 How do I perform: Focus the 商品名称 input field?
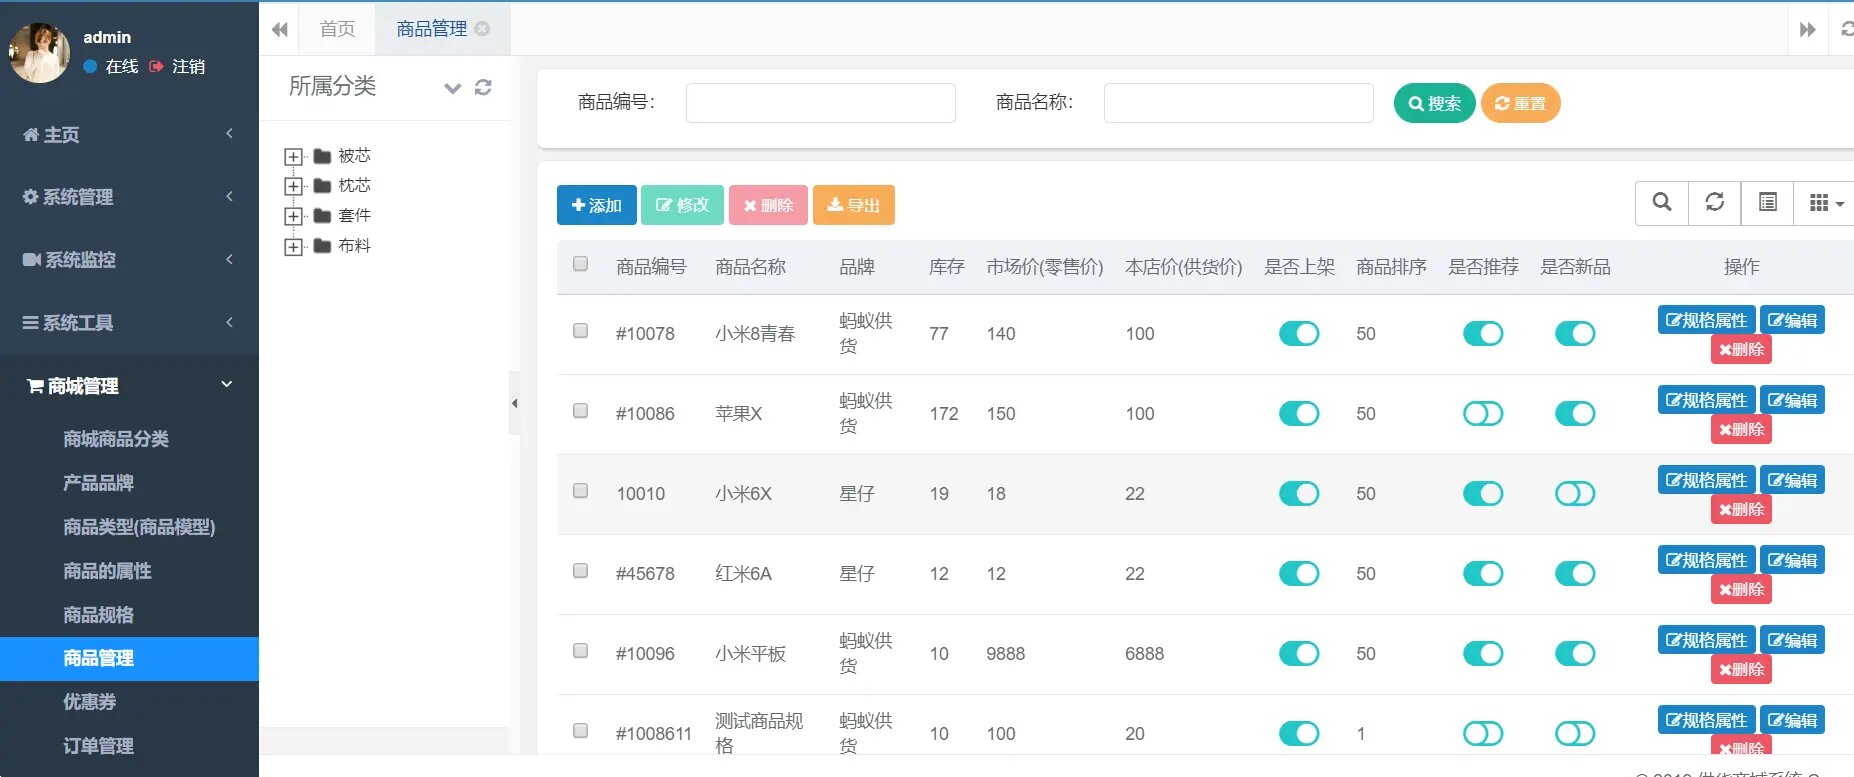tap(1238, 103)
